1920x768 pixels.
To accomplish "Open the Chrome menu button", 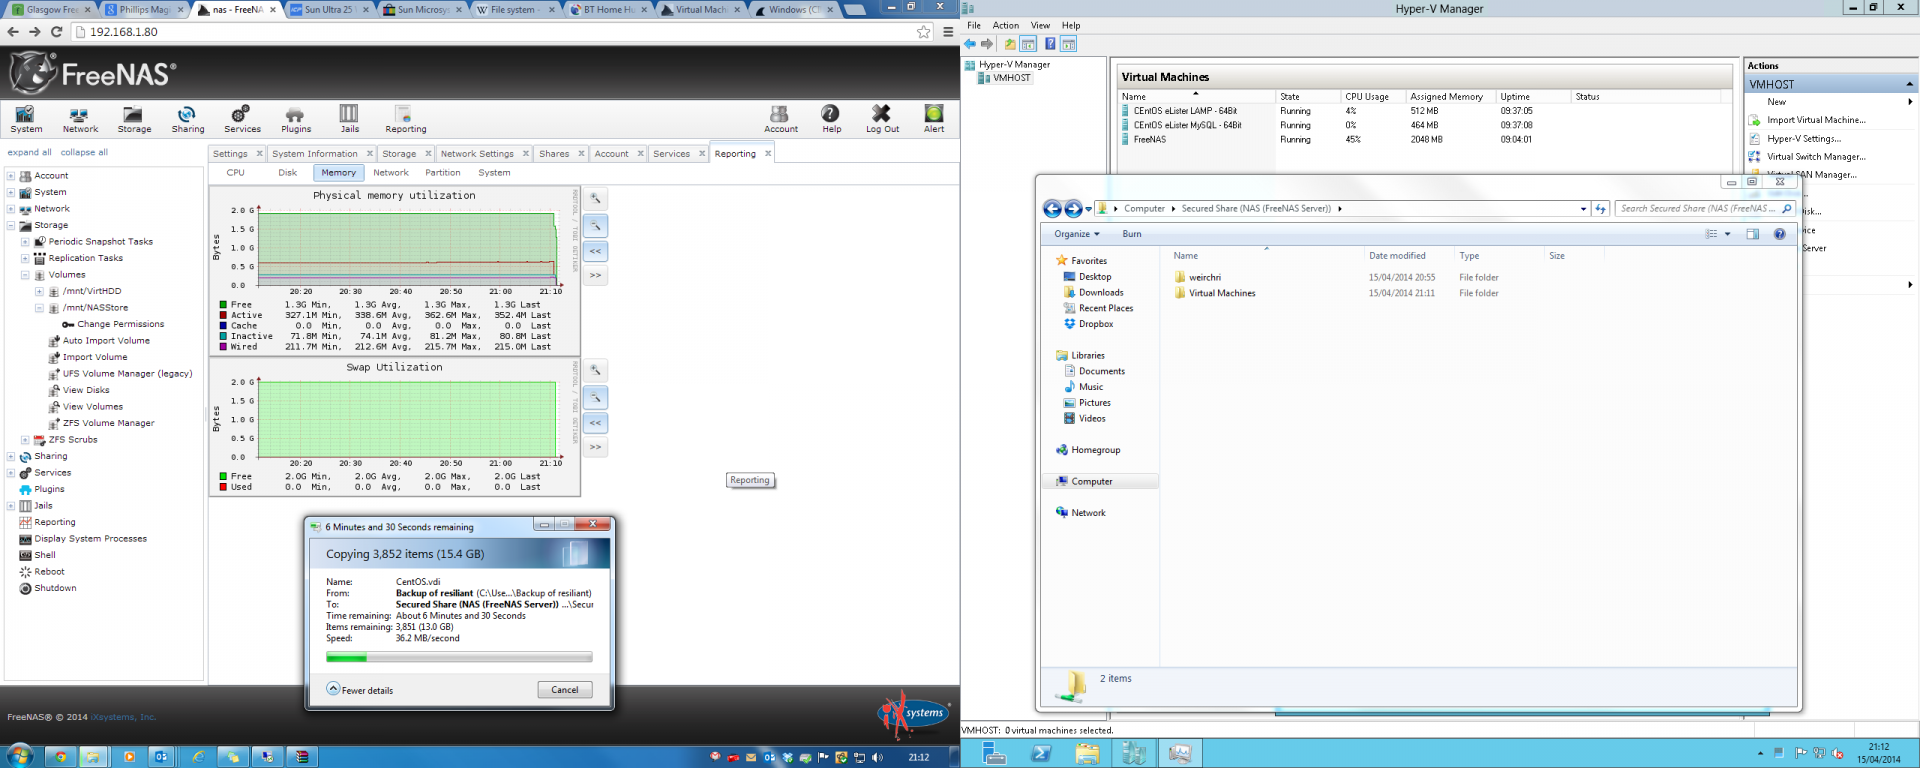I will coord(948,32).
